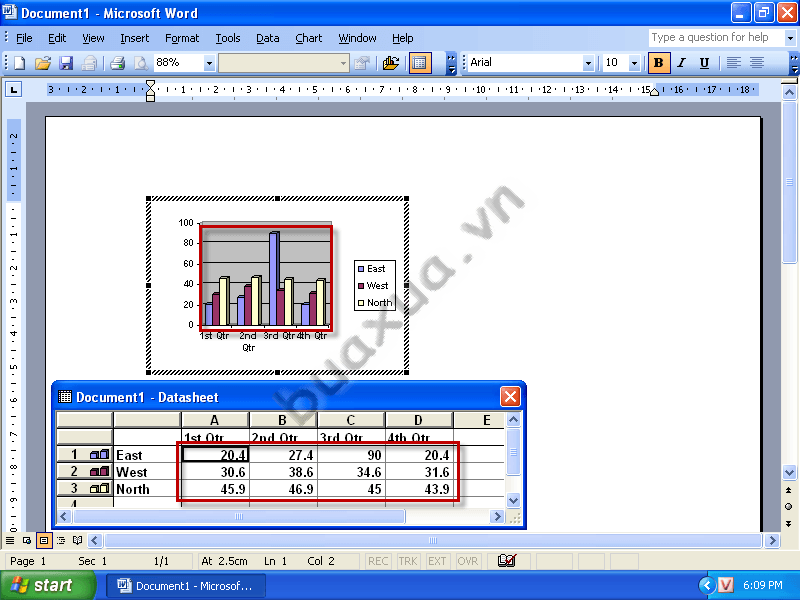800x600 pixels.
Task: Click the E-mail recipient toolbar icon
Action: point(89,63)
